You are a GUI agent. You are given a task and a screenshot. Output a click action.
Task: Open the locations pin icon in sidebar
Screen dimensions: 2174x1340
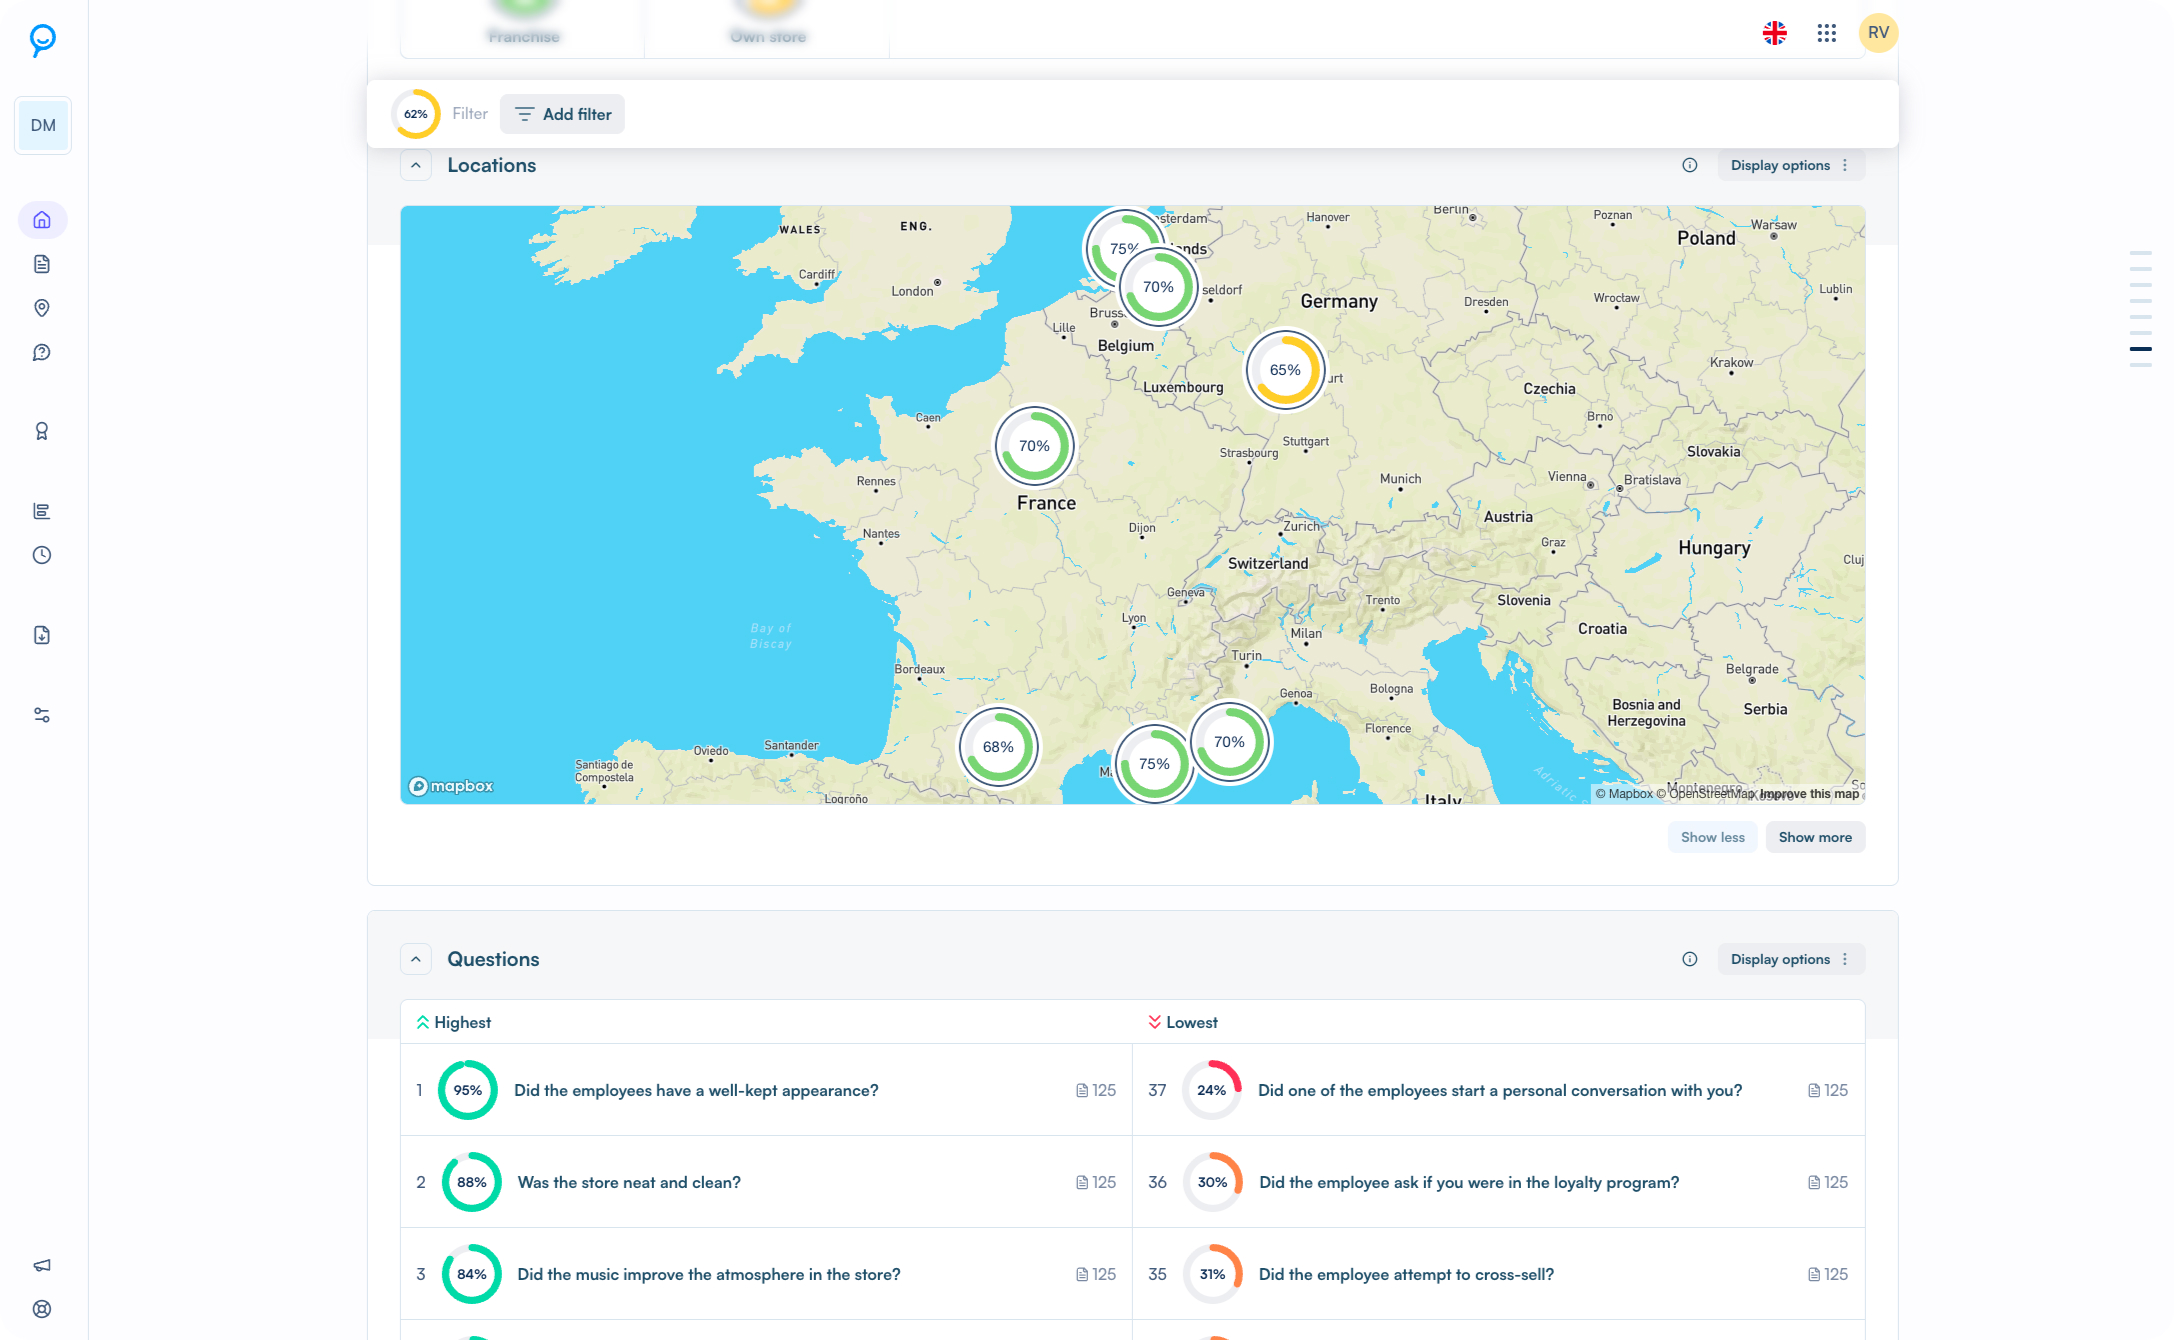tap(42, 308)
